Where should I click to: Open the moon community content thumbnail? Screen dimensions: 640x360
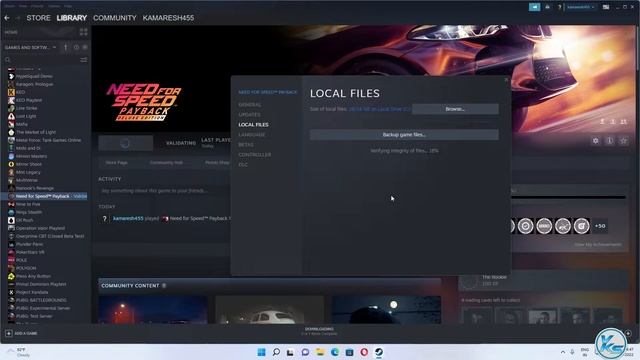[386, 310]
